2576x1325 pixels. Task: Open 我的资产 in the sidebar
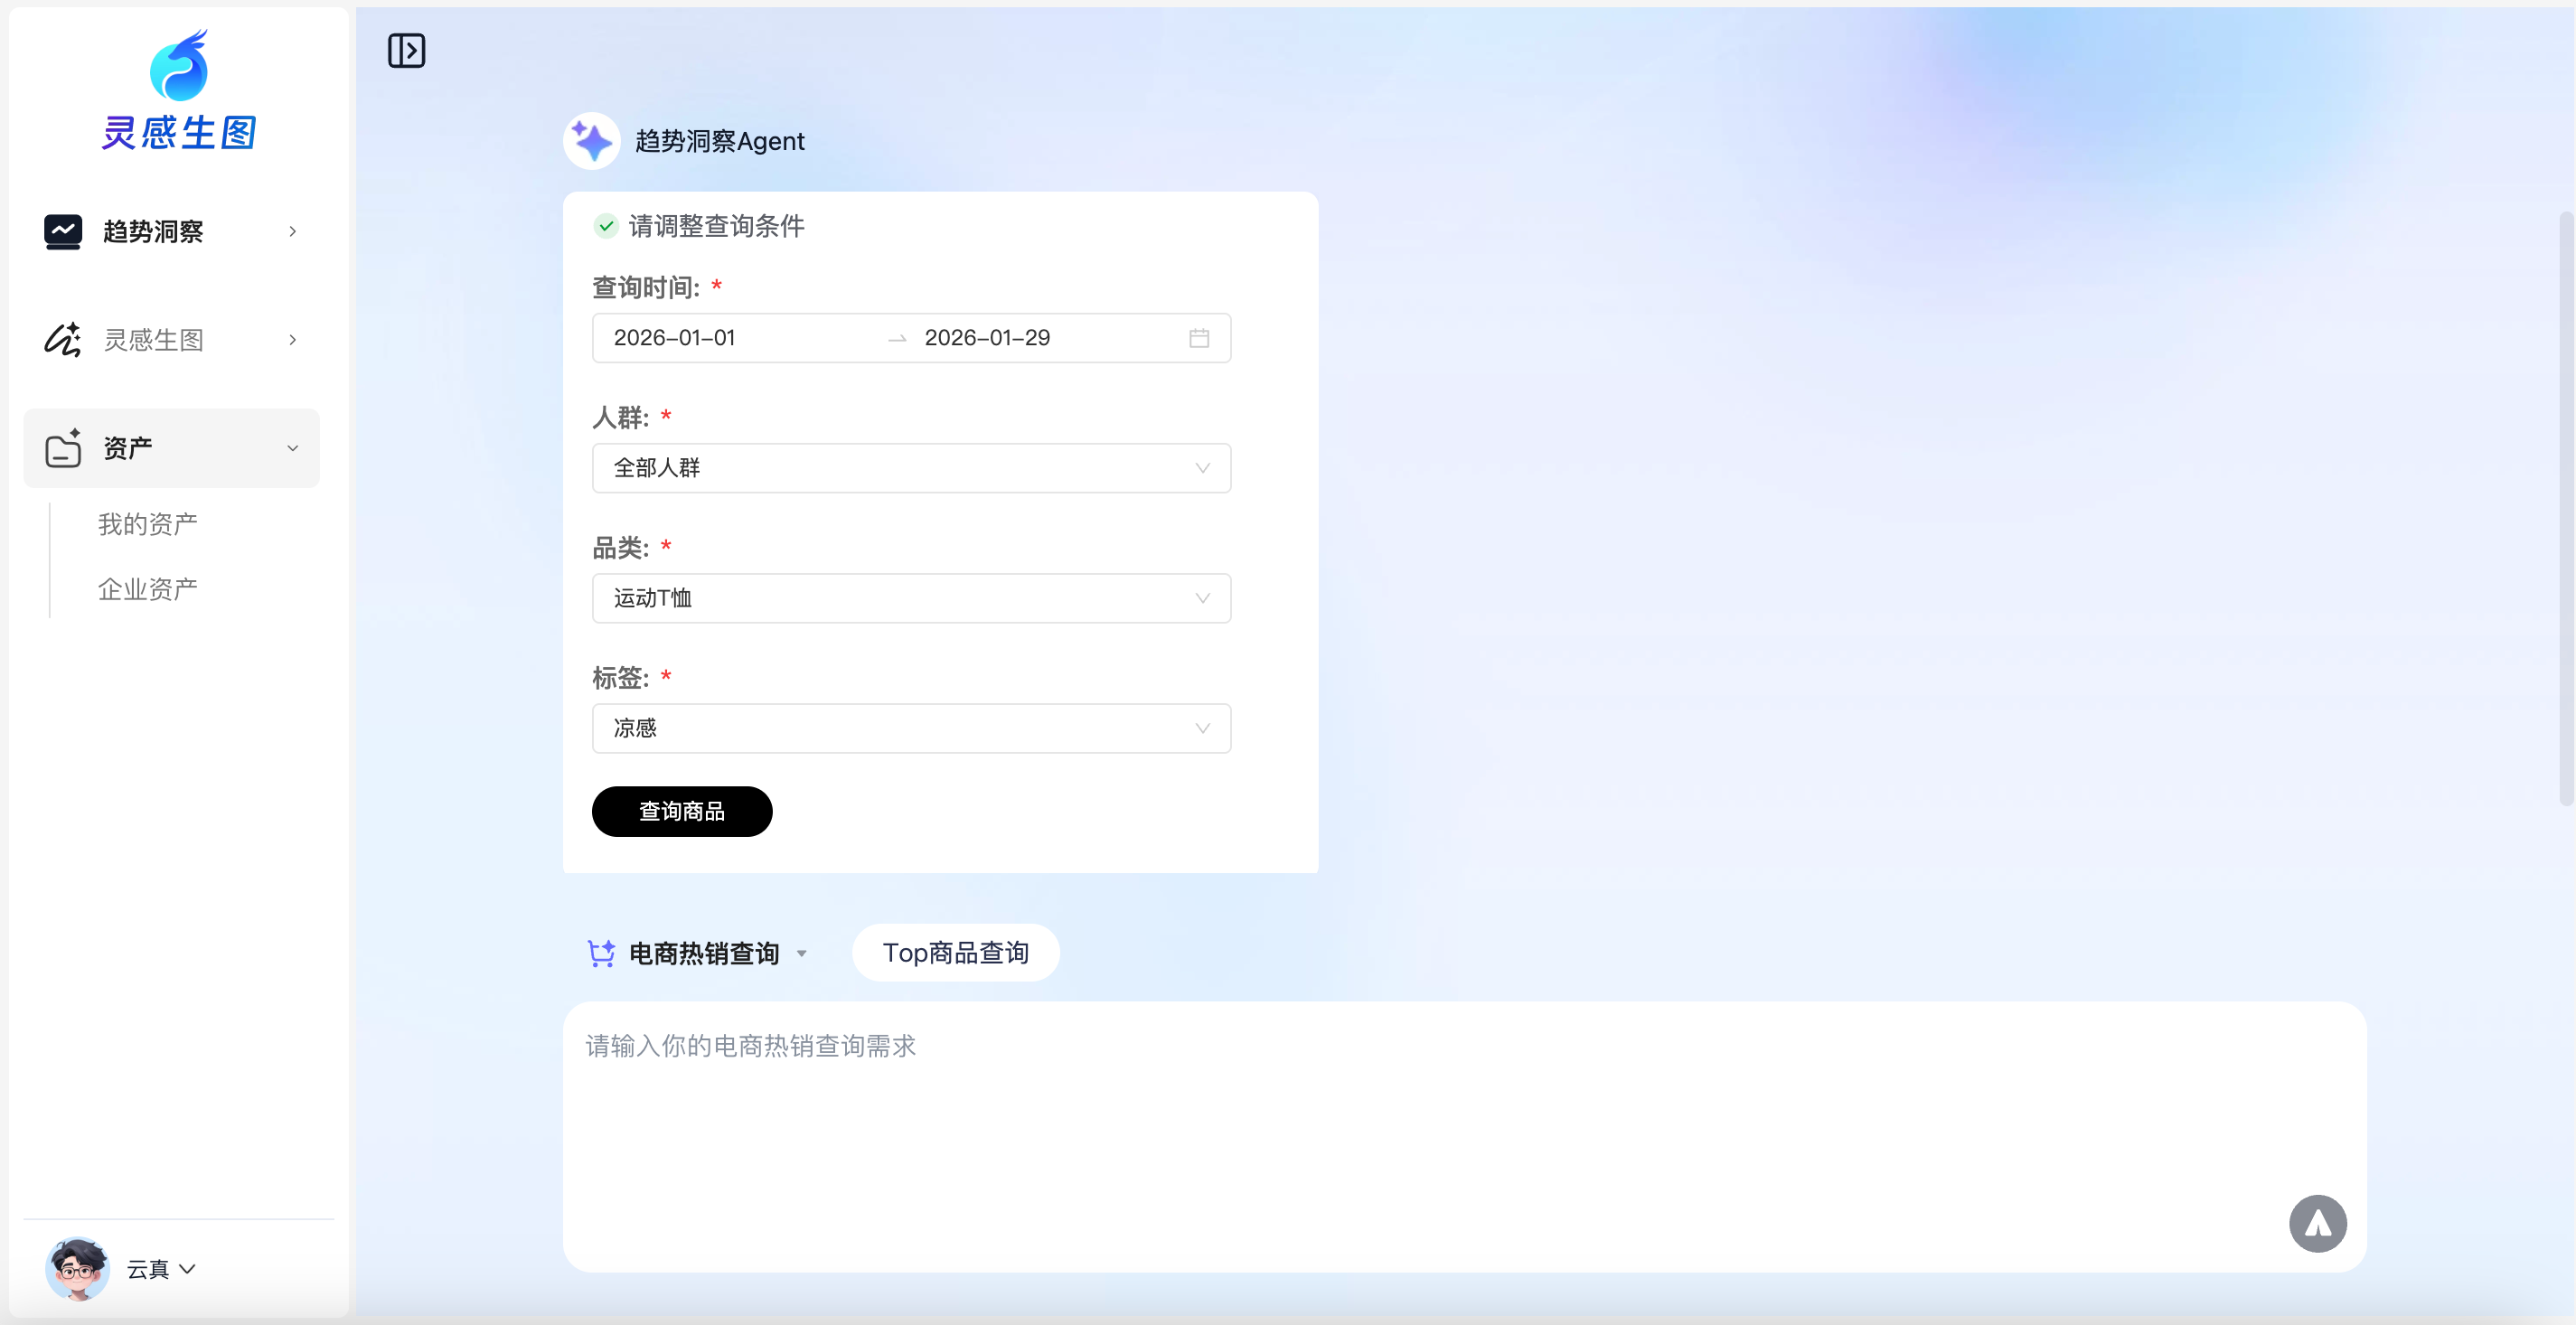pyautogui.click(x=148, y=524)
